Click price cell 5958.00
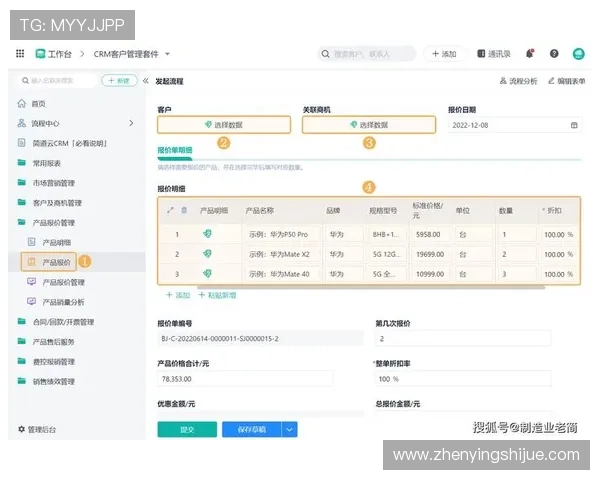The height and width of the screenshot is (480, 600). point(430,234)
